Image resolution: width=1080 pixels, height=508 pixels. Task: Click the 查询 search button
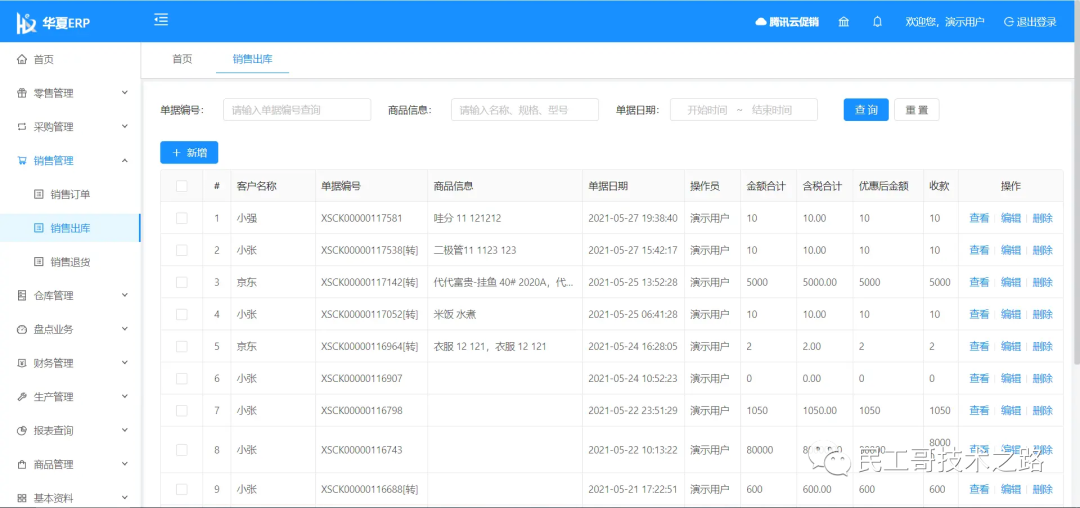click(x=866, y=110)
